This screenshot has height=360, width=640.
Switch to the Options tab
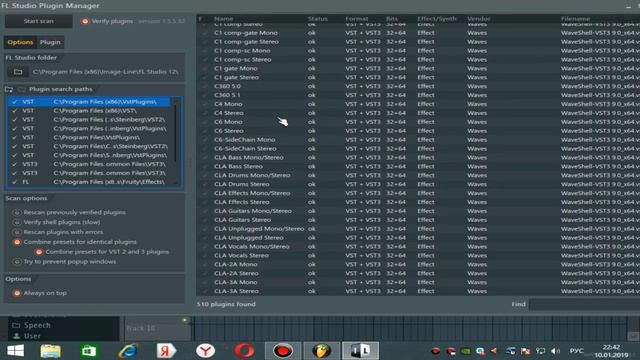coord(20,42)
